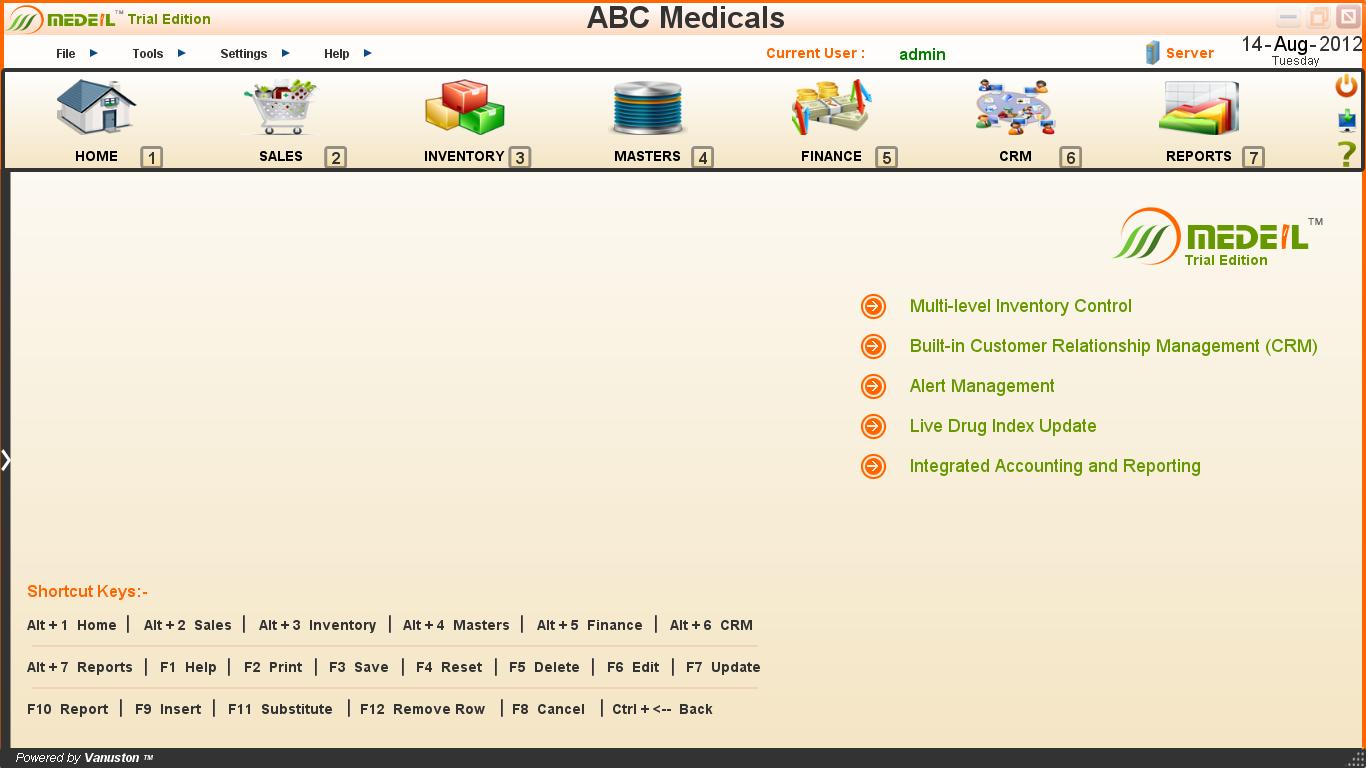Click the admin user name
Viewport: 1366px width, 768px height.
922,54
